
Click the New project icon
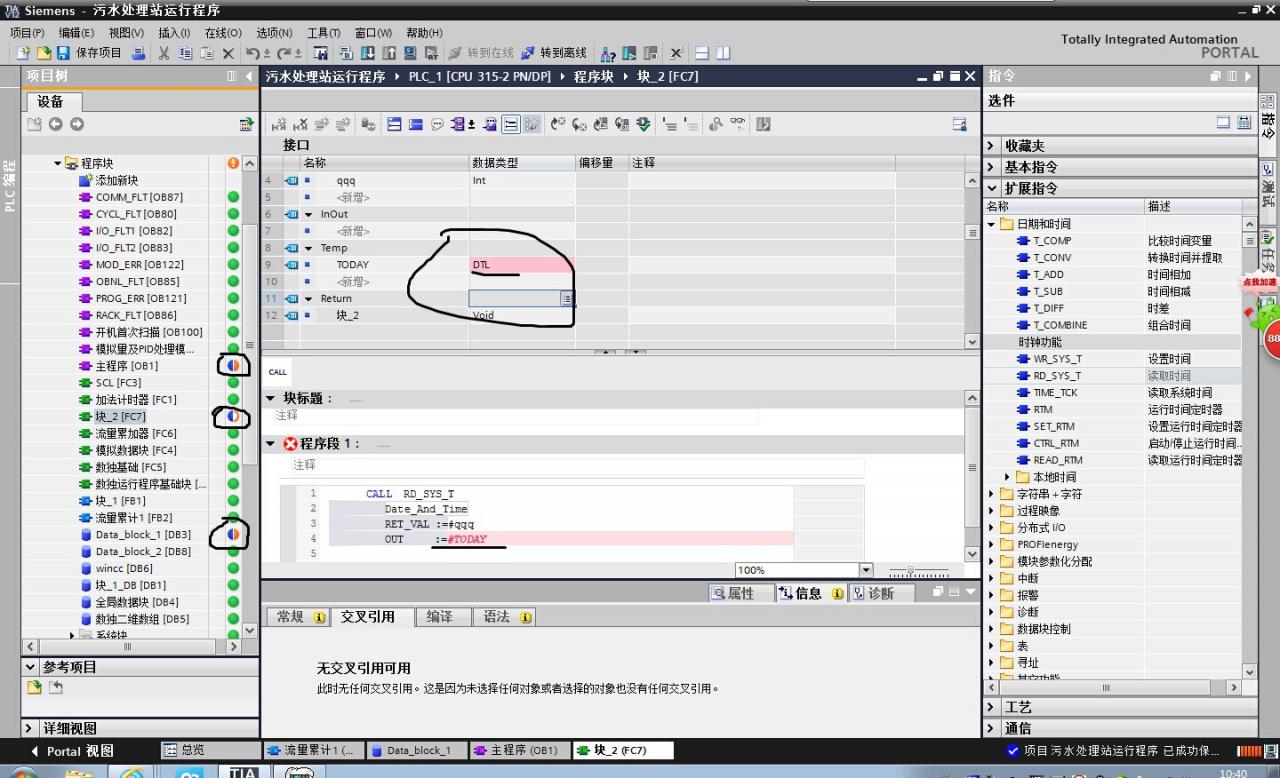click(23, 53)
